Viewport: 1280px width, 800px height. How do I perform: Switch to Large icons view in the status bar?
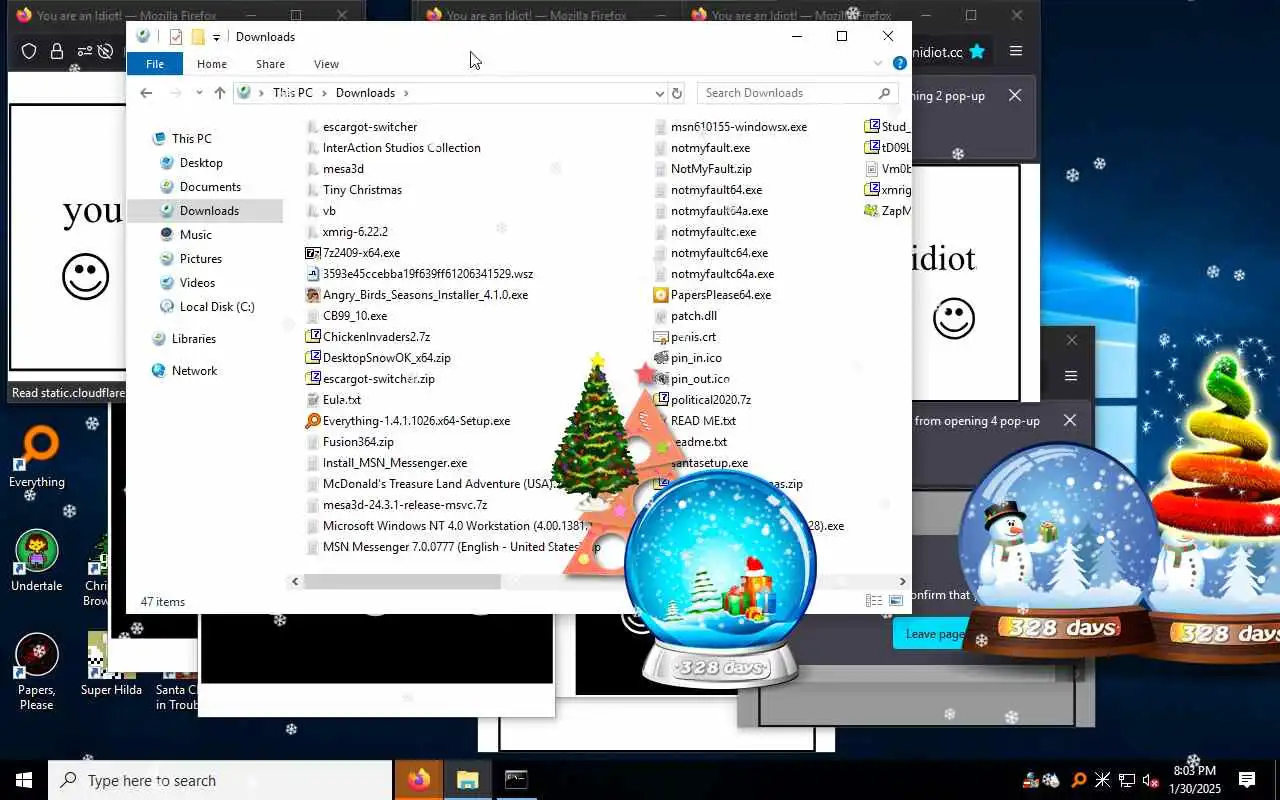[896, 601]
